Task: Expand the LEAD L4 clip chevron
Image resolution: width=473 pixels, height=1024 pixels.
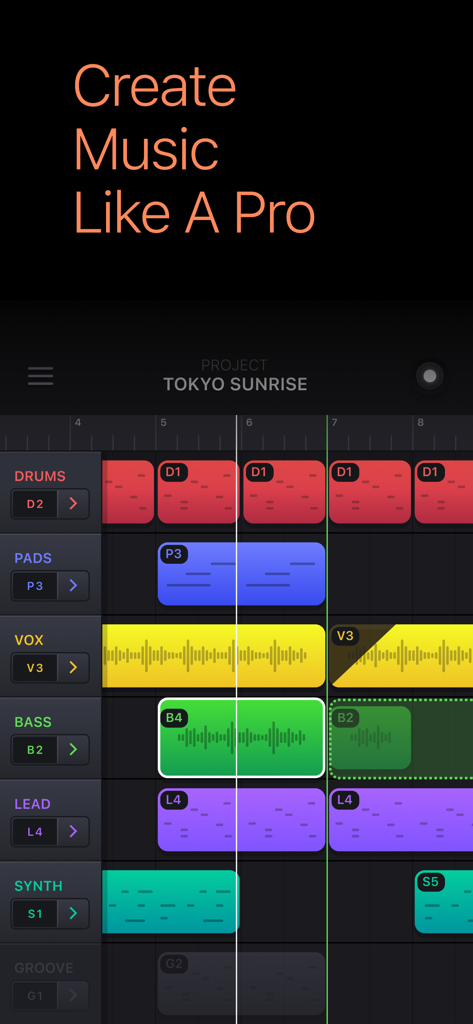Action: coord(73,831)
